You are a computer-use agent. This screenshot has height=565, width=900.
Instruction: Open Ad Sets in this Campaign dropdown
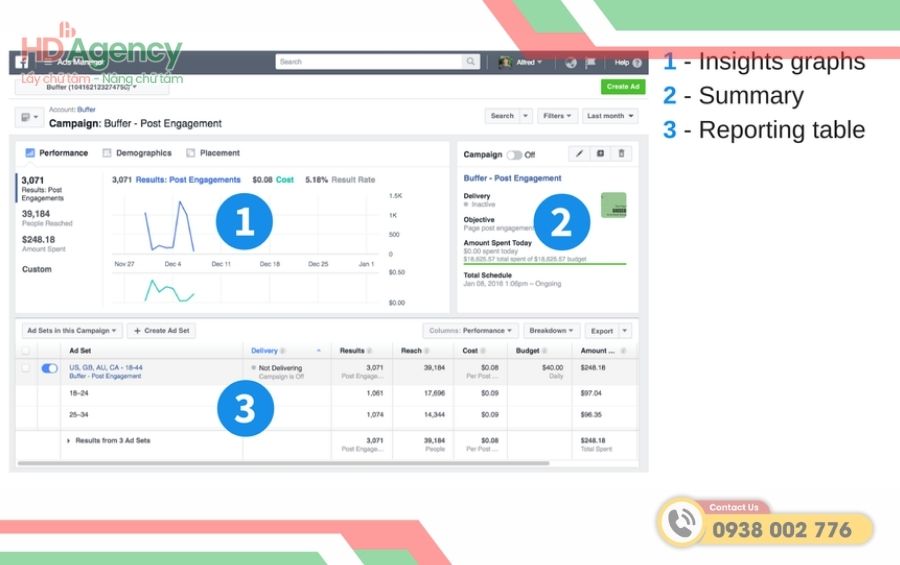[72, 331]
